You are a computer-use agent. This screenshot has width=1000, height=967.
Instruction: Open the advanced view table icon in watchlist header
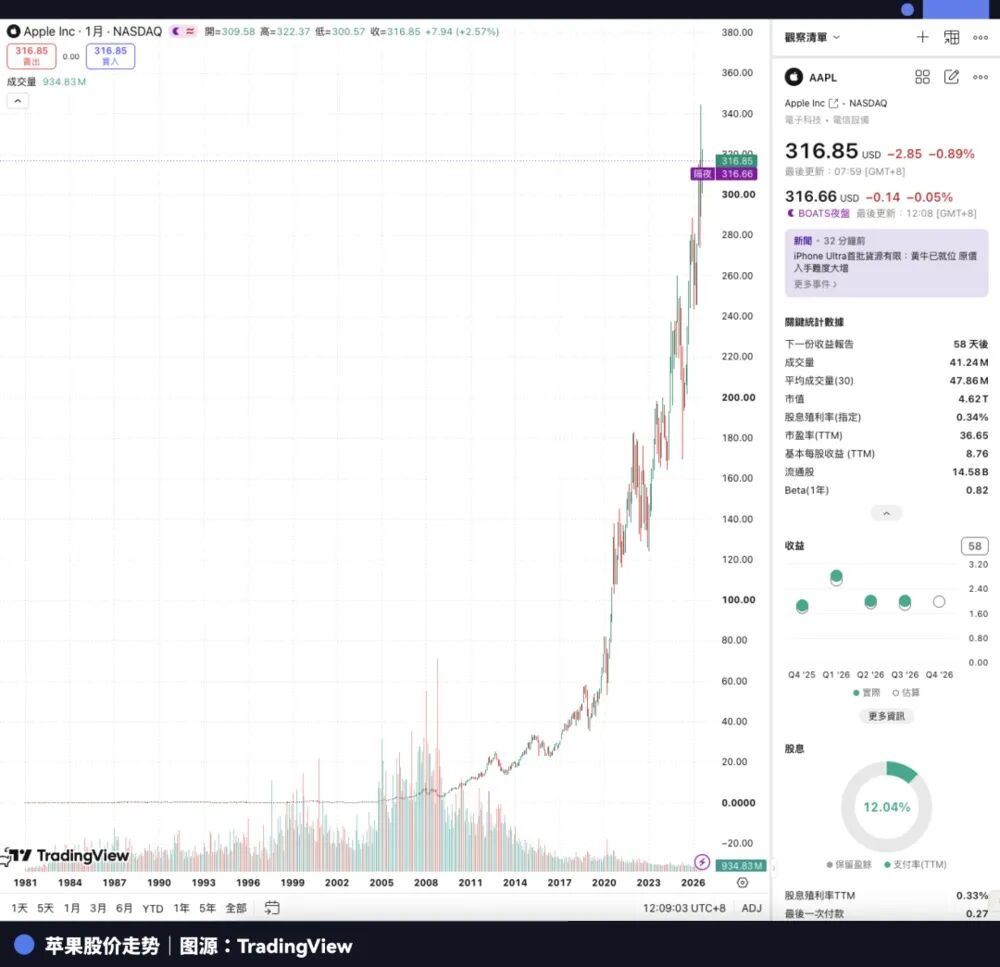(x=952, y=38)
